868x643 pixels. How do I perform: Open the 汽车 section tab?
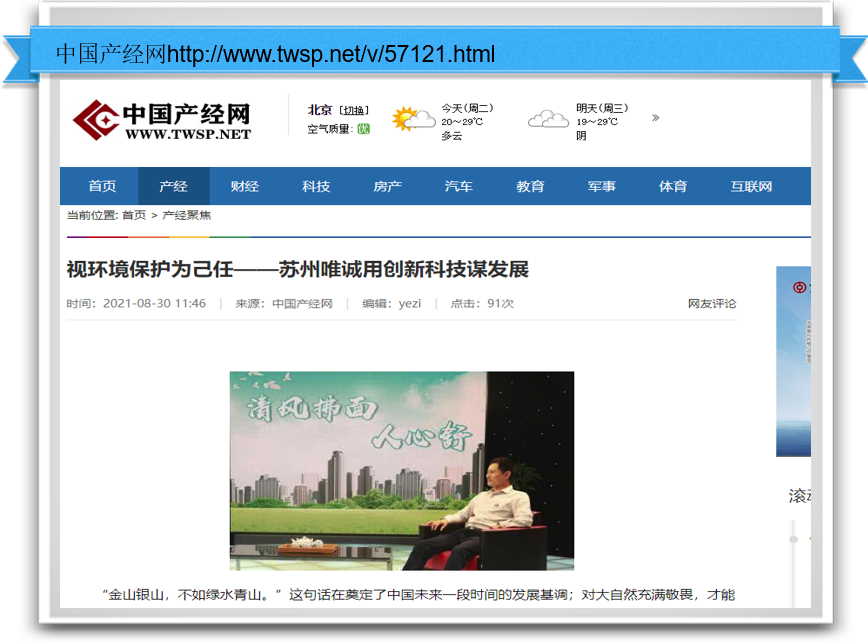(459, 186)
